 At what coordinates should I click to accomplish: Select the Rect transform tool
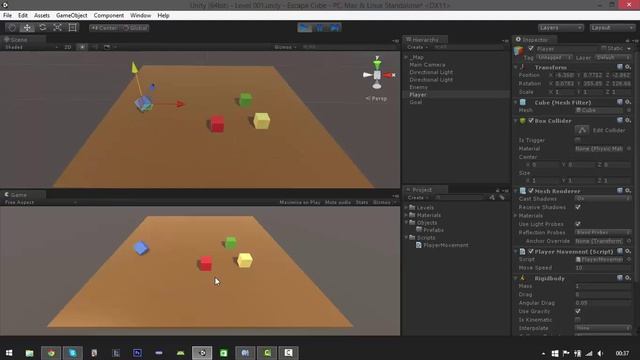(x=73, y=28)
